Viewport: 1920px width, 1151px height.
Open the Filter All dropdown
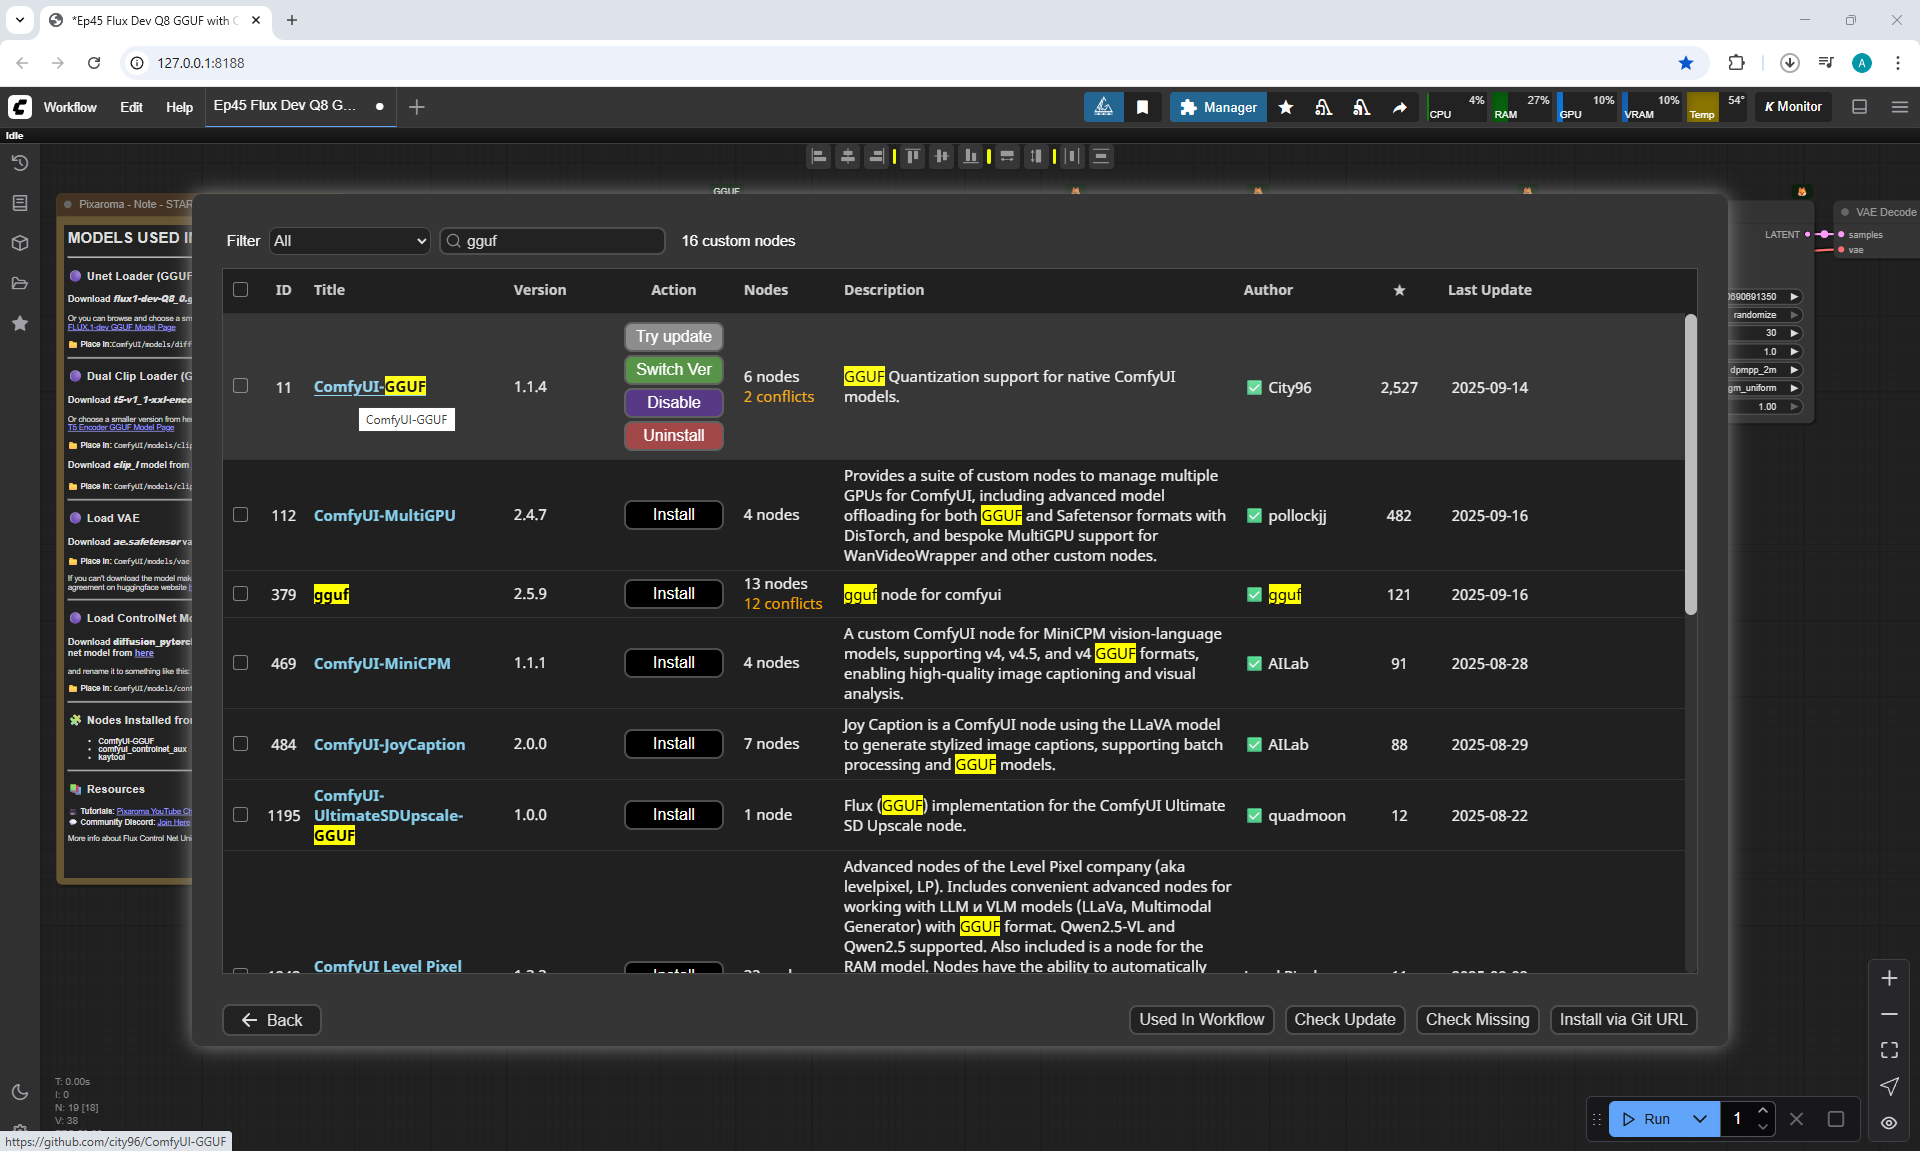349,241
